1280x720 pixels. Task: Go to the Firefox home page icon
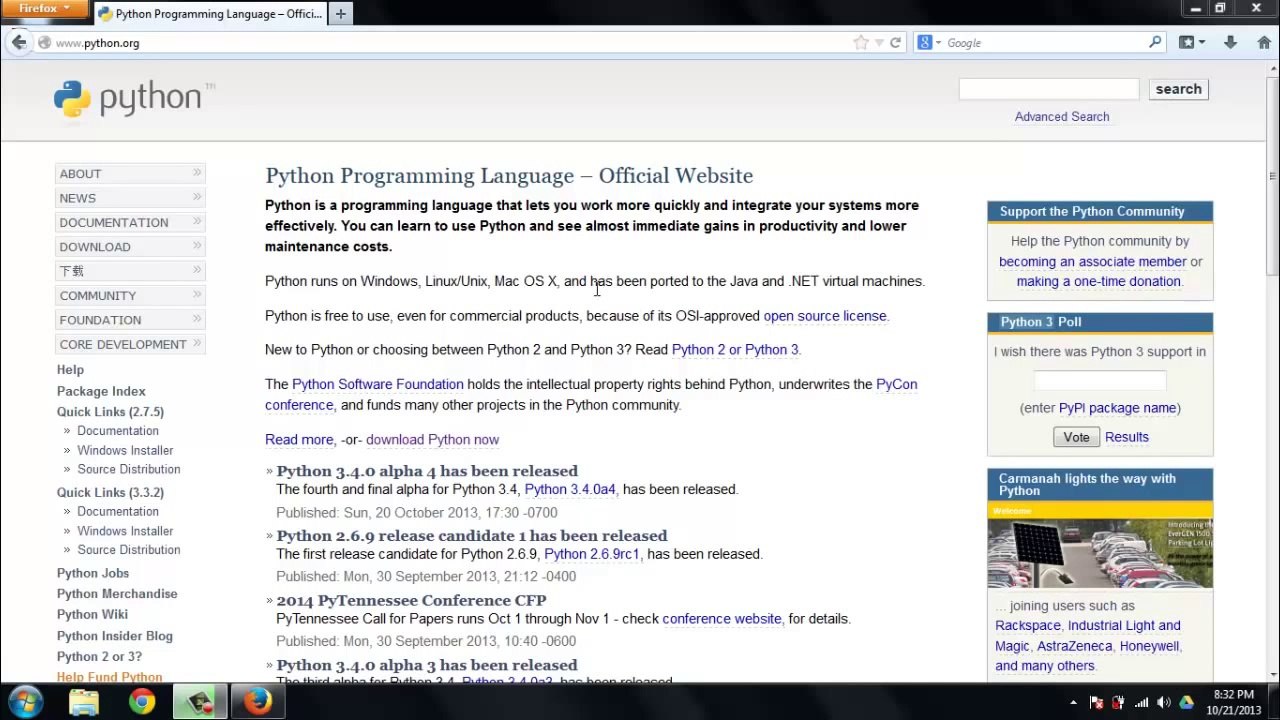click(x=1264, y=42)
